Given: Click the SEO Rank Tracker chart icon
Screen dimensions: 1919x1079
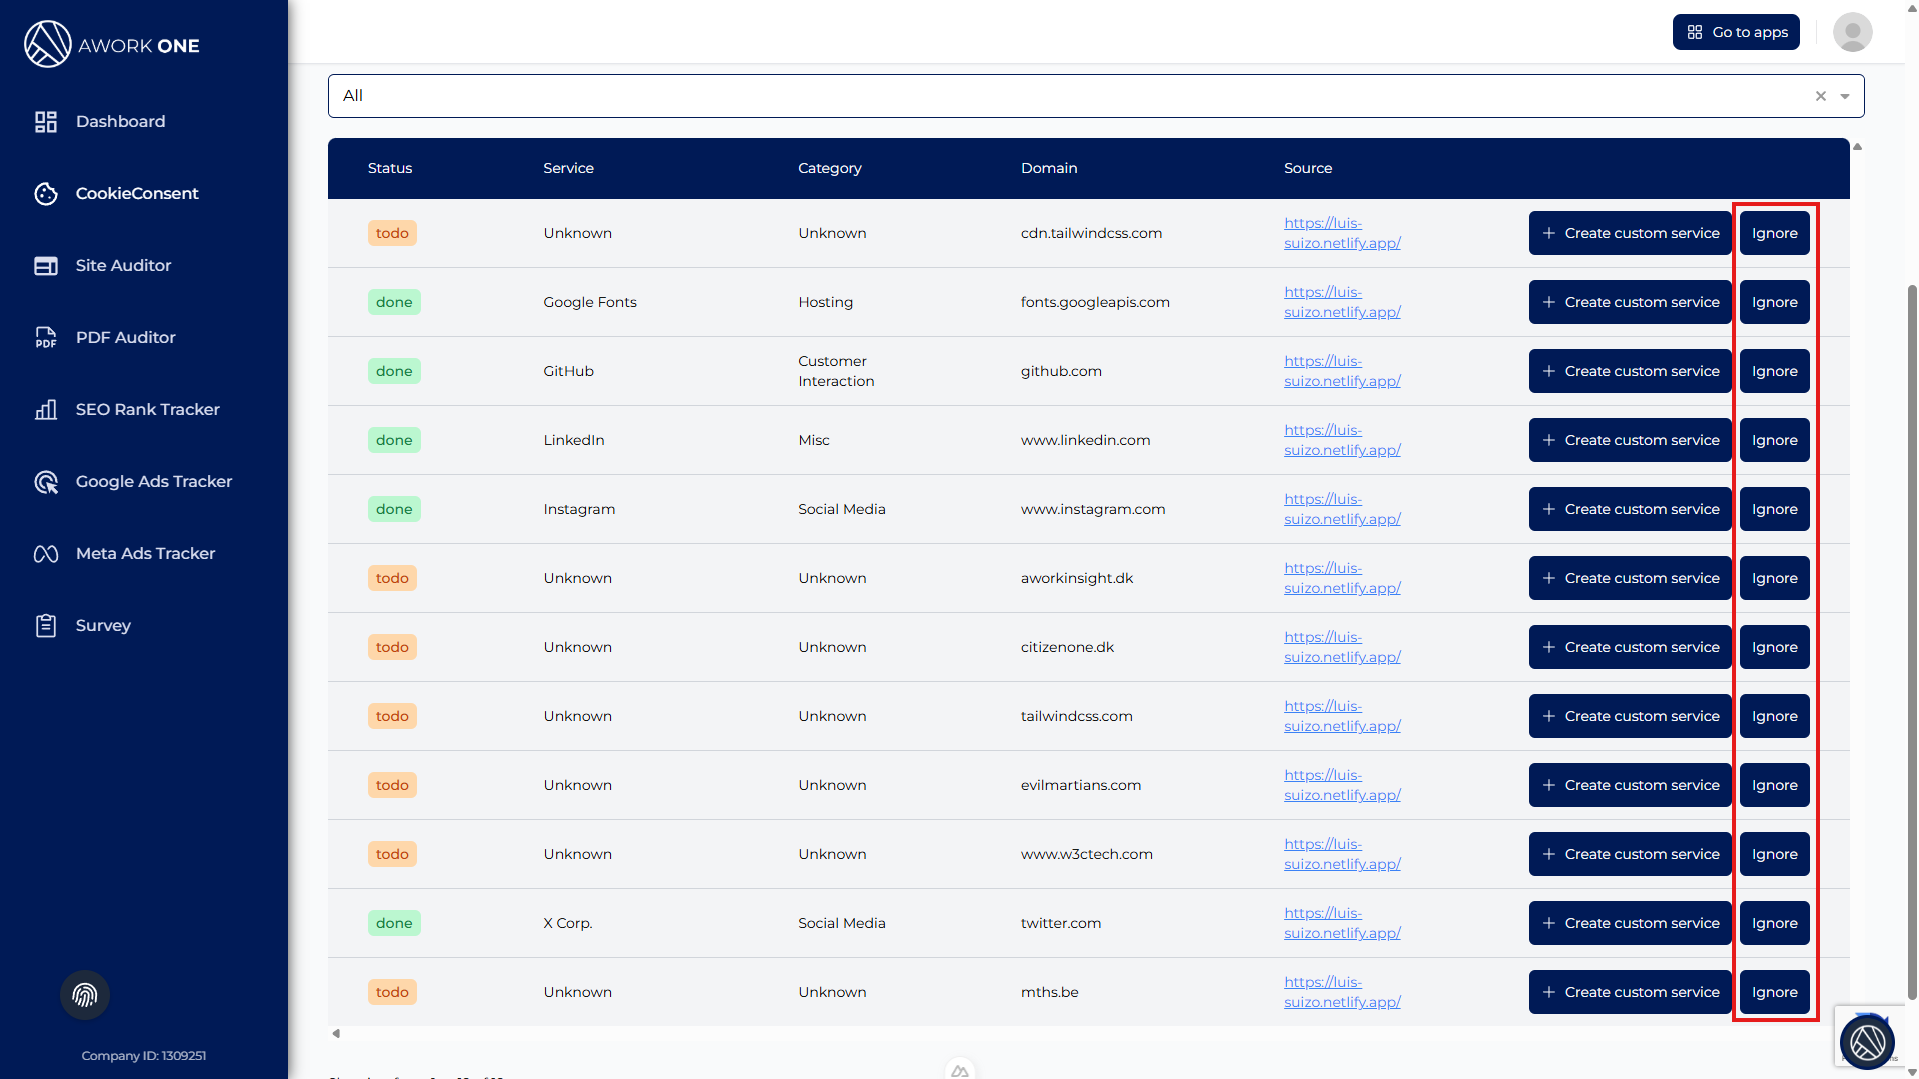Looking at the screenshot, I should (x=46, y=410).
